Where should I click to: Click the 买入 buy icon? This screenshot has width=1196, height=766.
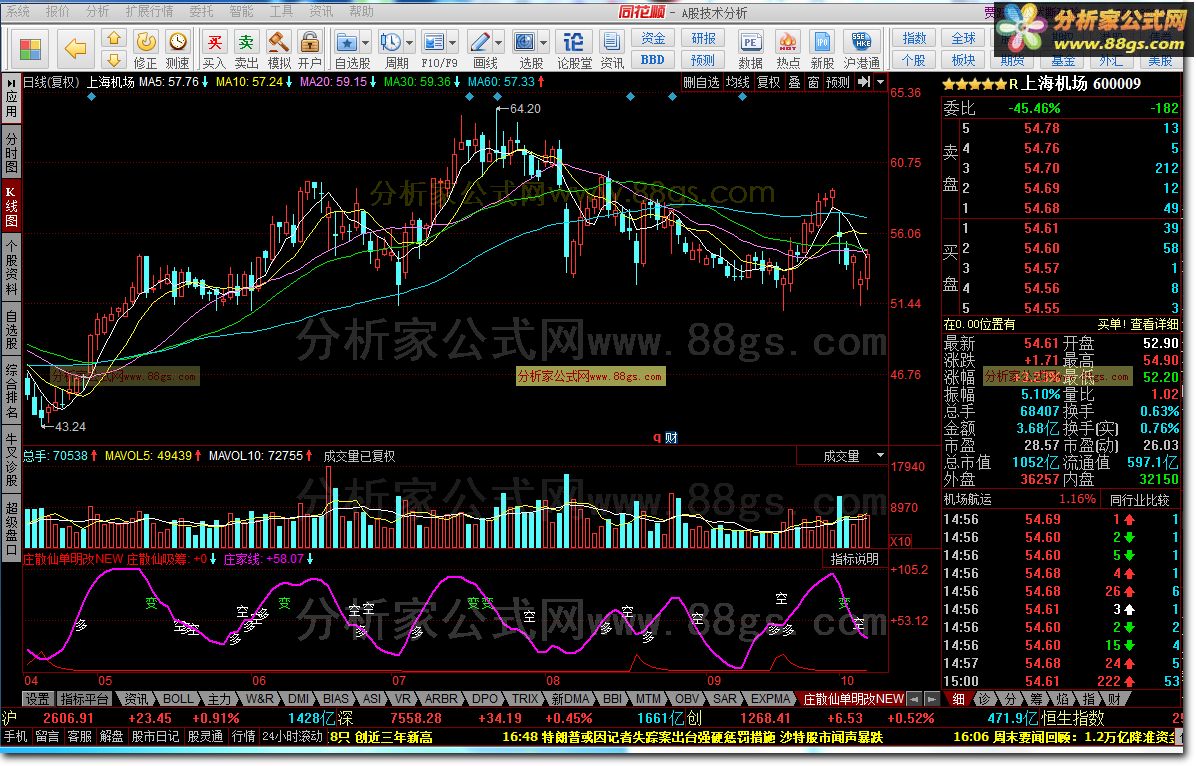pyautogui.click(x=214, y=41)
